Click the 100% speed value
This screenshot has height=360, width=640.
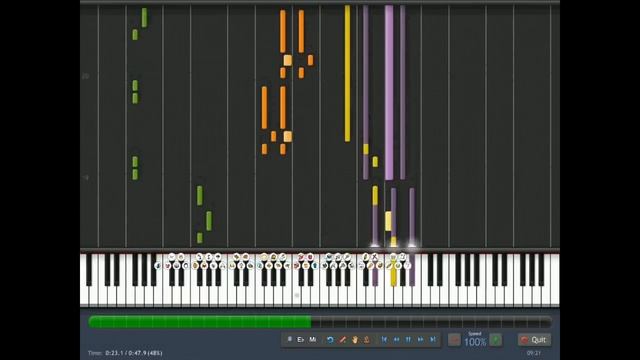point(475,342)
